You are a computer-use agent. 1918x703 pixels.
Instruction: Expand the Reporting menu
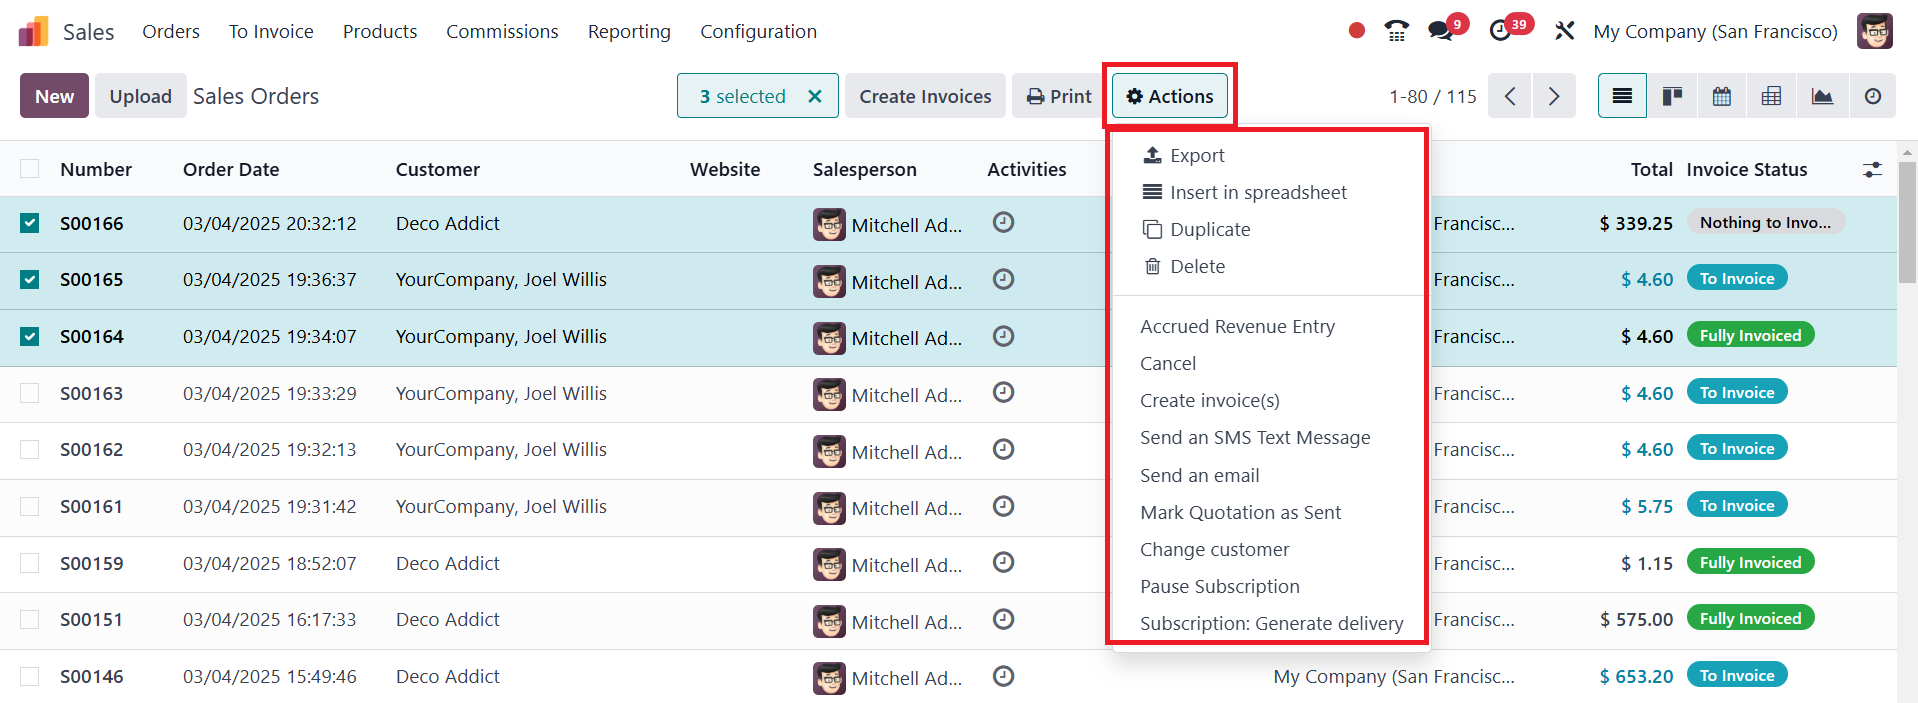point(629,31)
